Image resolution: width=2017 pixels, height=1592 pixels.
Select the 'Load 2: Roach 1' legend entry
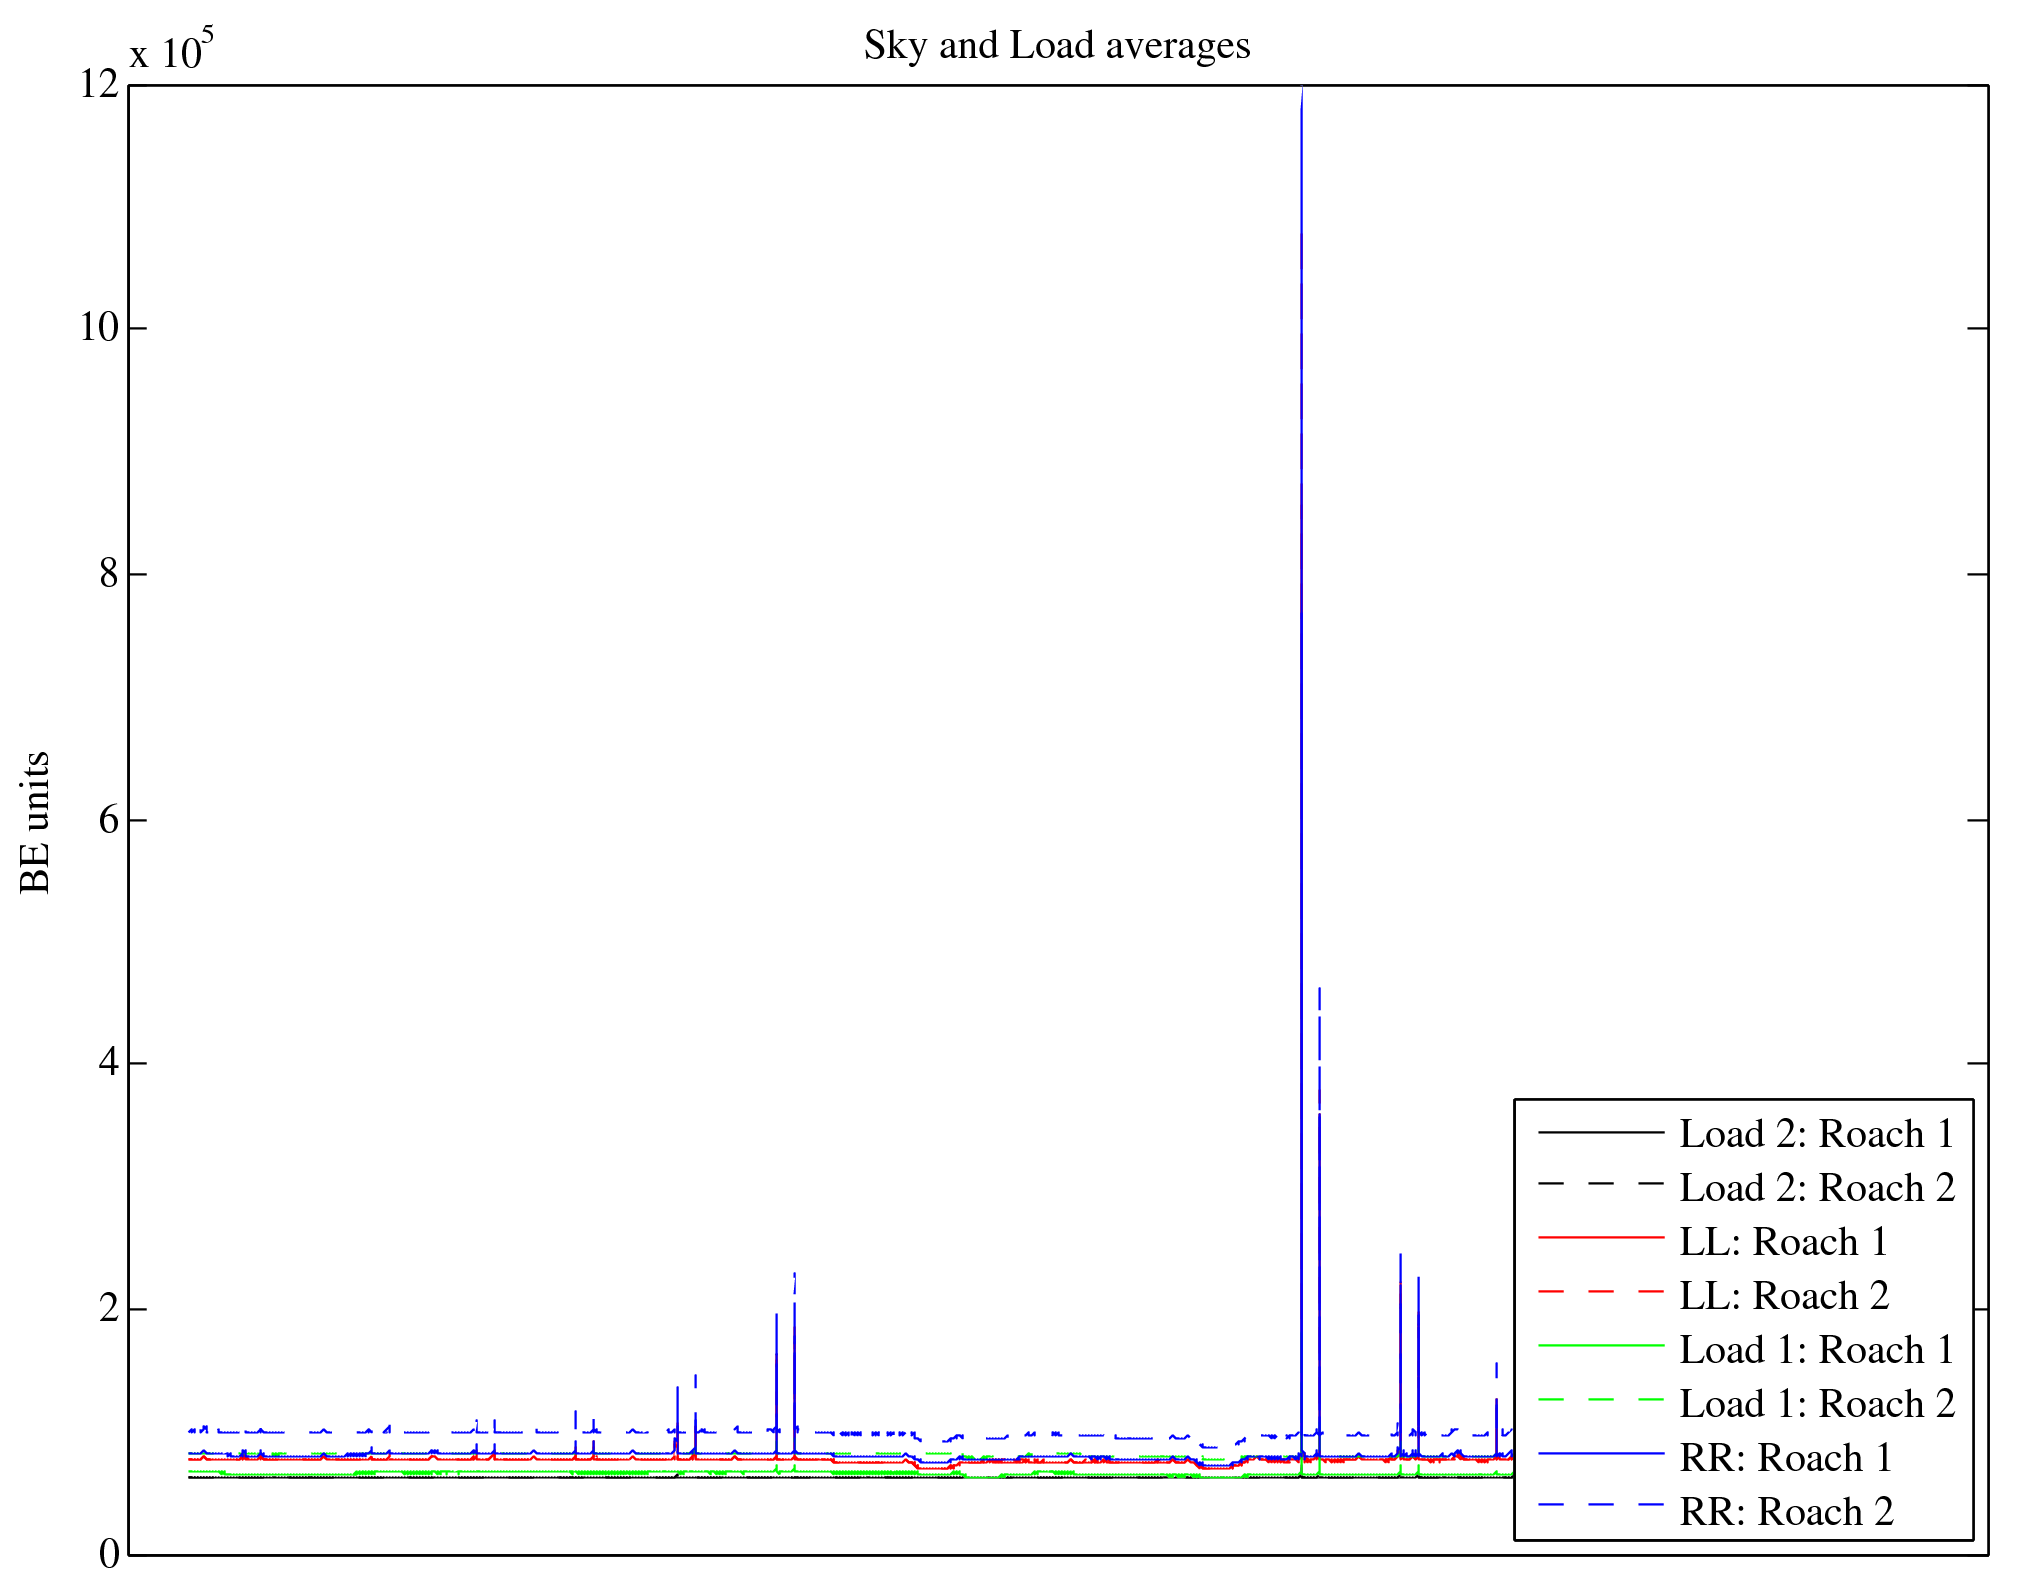click(x=1816, y=1134)
